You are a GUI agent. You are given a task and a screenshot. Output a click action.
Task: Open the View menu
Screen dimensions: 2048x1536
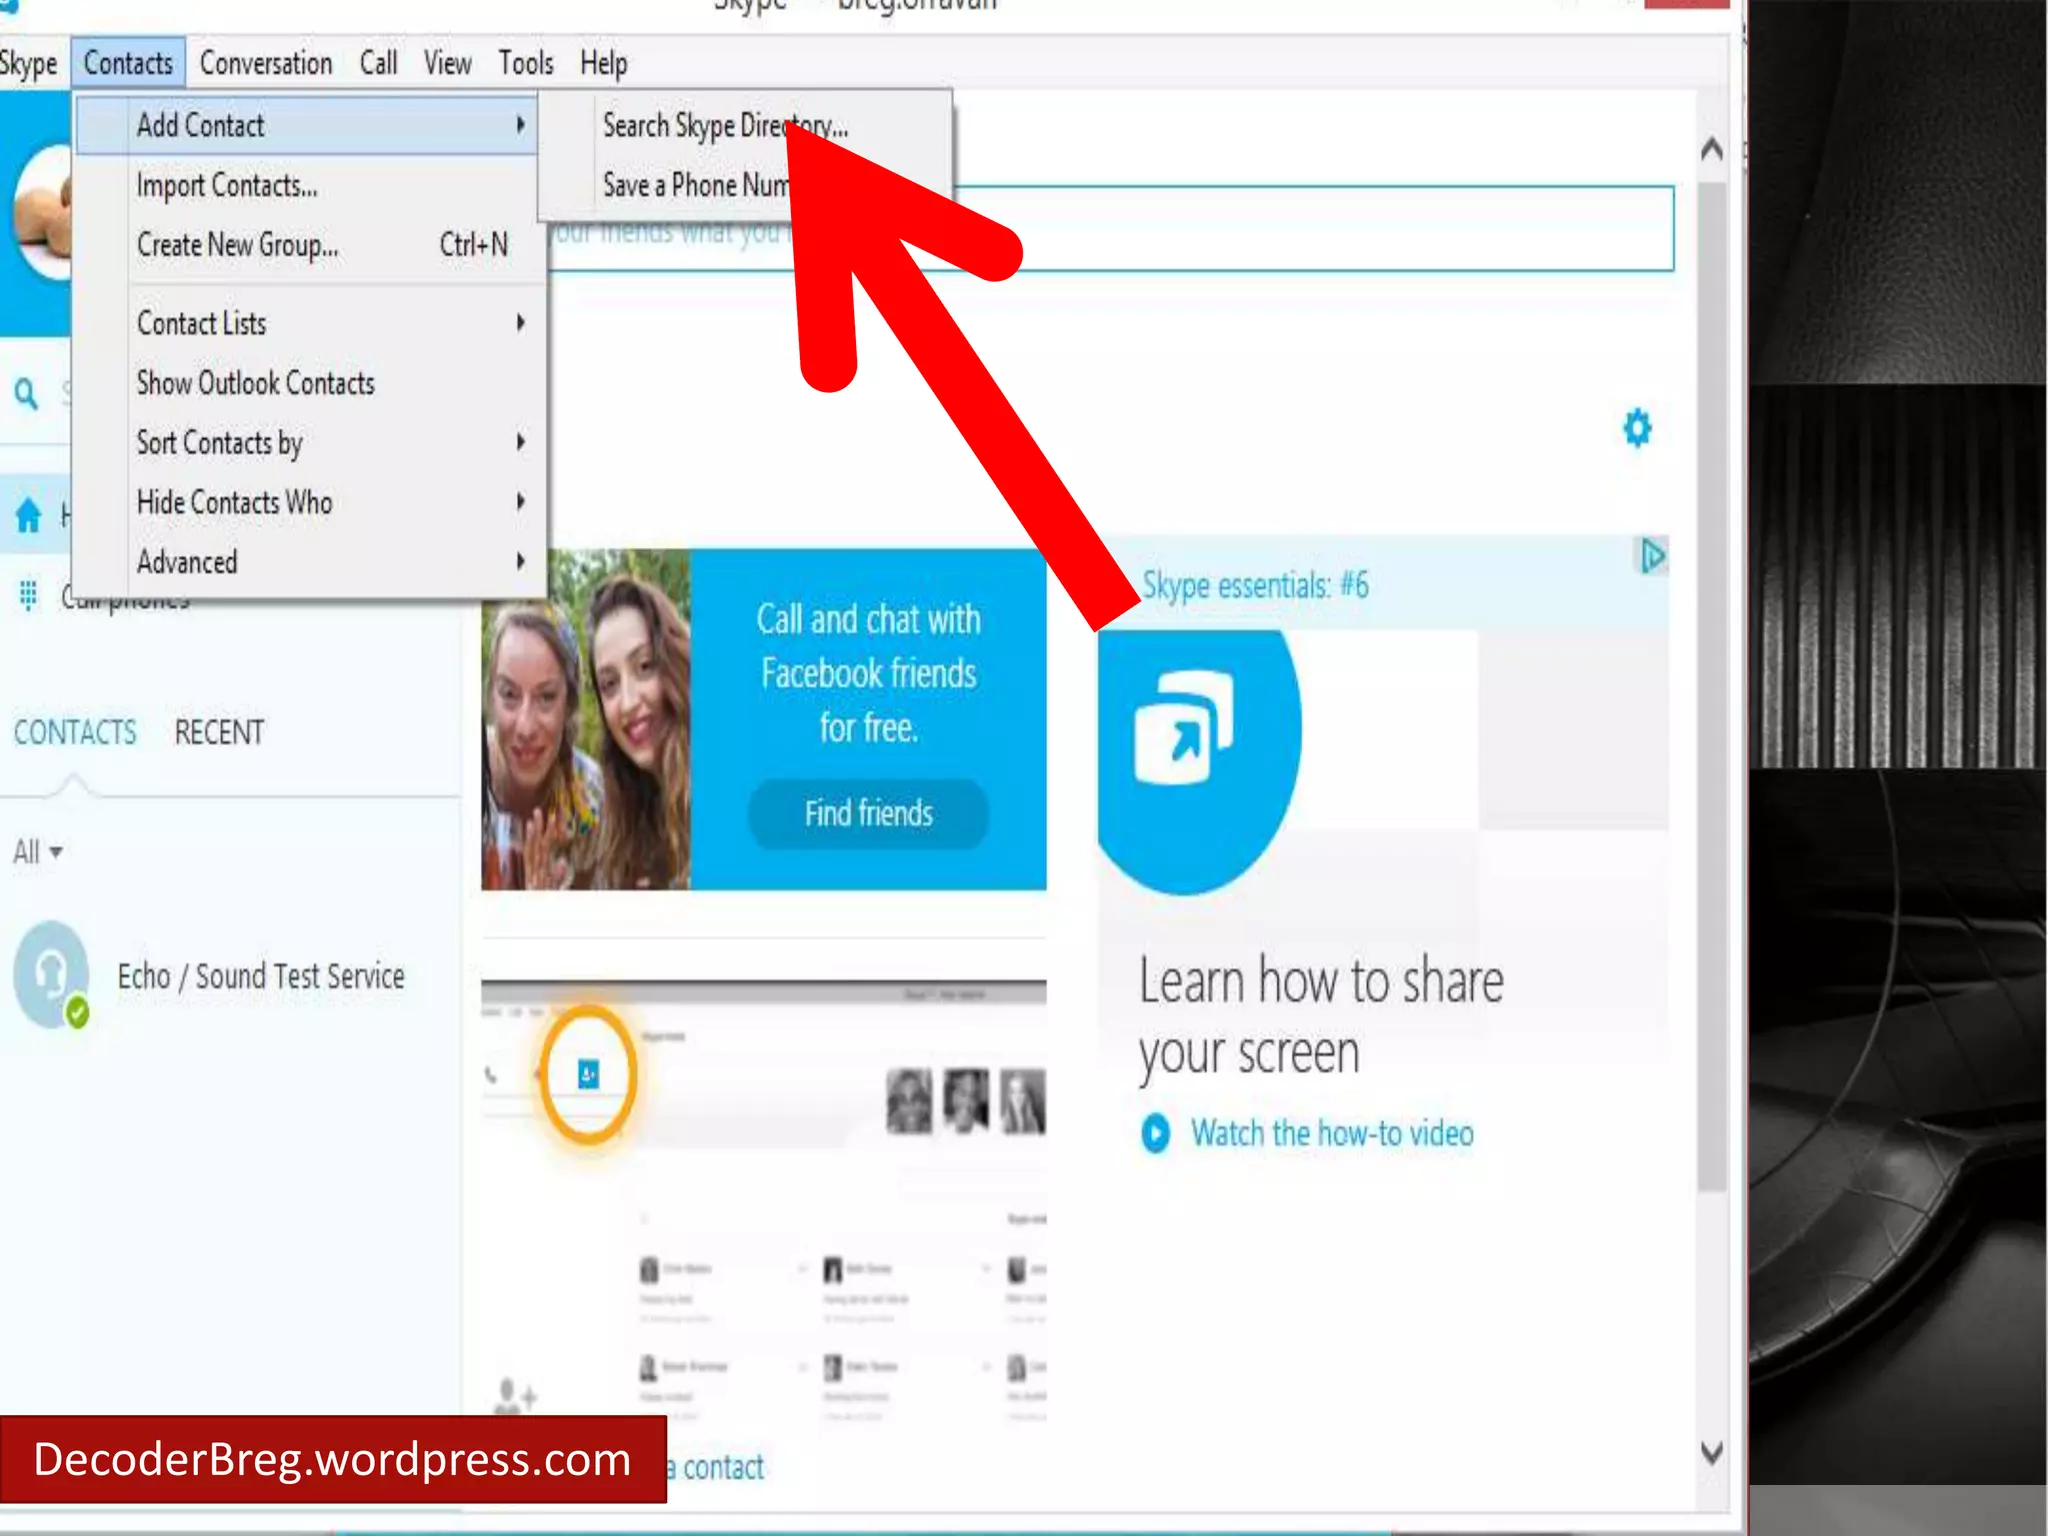click(x=447, y=63)
